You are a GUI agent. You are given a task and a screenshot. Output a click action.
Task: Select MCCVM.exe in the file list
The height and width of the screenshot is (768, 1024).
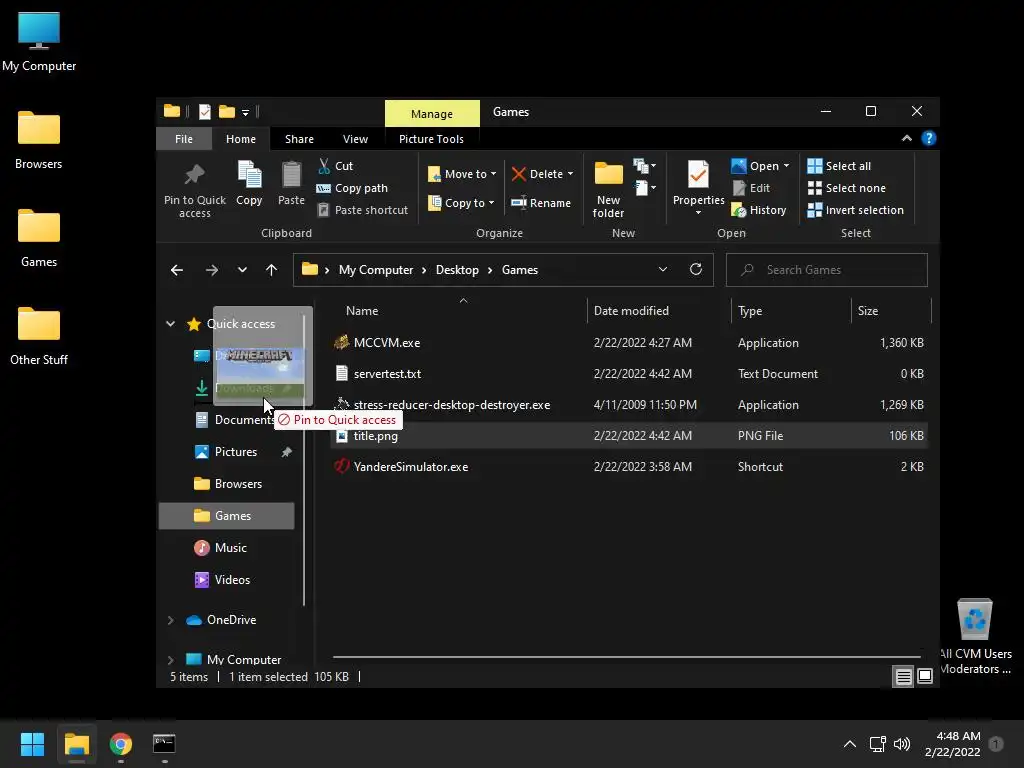tap(628, 342)
